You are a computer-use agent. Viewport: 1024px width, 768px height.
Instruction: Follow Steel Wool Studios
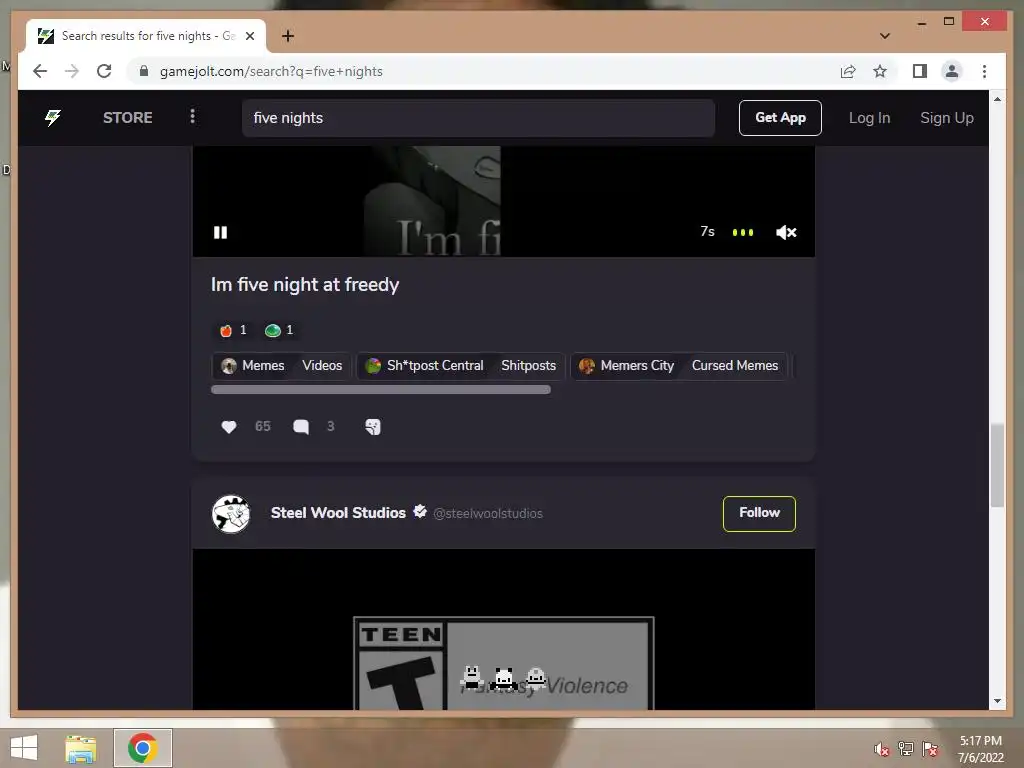(x=759, y=513)
